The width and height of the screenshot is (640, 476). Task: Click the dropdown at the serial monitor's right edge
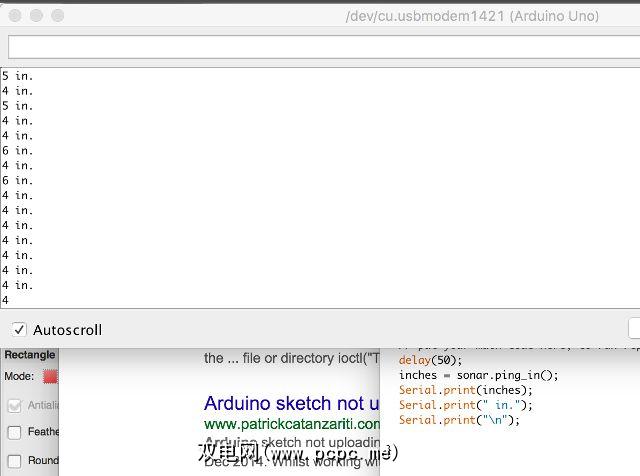tap(634, 329)
